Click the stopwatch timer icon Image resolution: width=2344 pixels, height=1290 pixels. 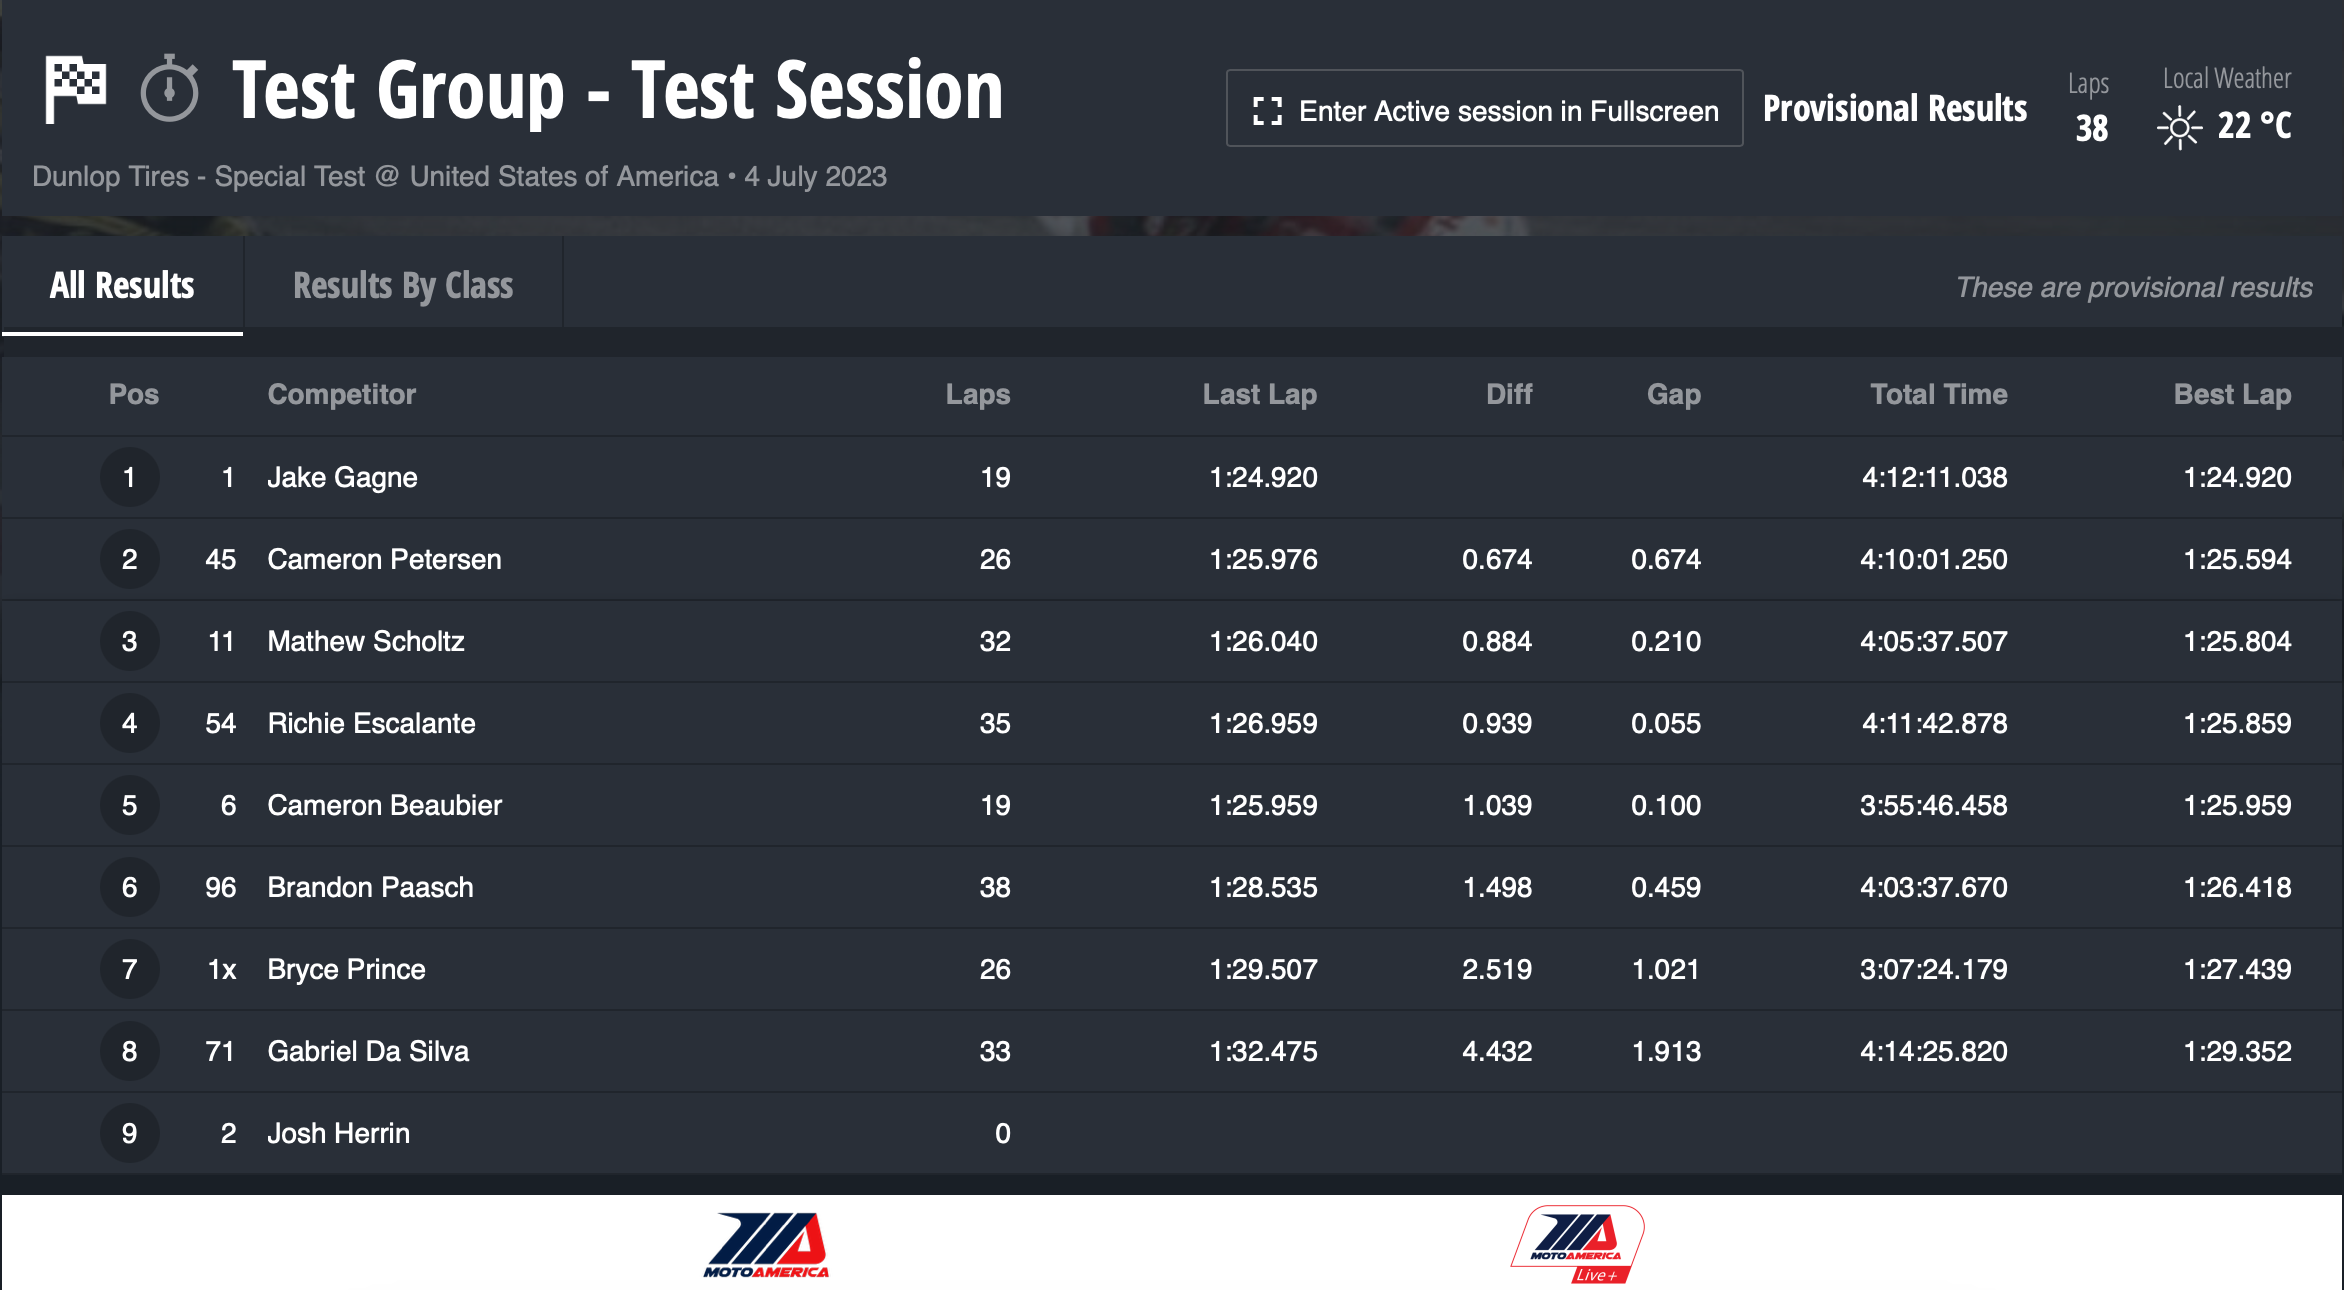click(x=169, y=89)
